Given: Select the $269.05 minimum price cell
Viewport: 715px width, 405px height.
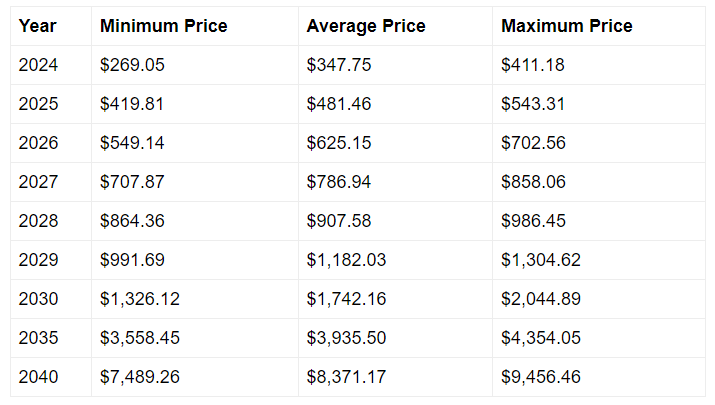Looking at the screenshot, I should 132,65.
